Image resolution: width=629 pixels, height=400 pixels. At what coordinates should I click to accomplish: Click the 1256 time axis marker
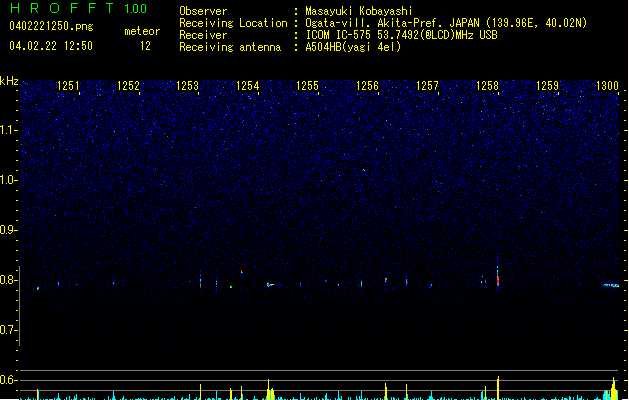pos(367,86)
